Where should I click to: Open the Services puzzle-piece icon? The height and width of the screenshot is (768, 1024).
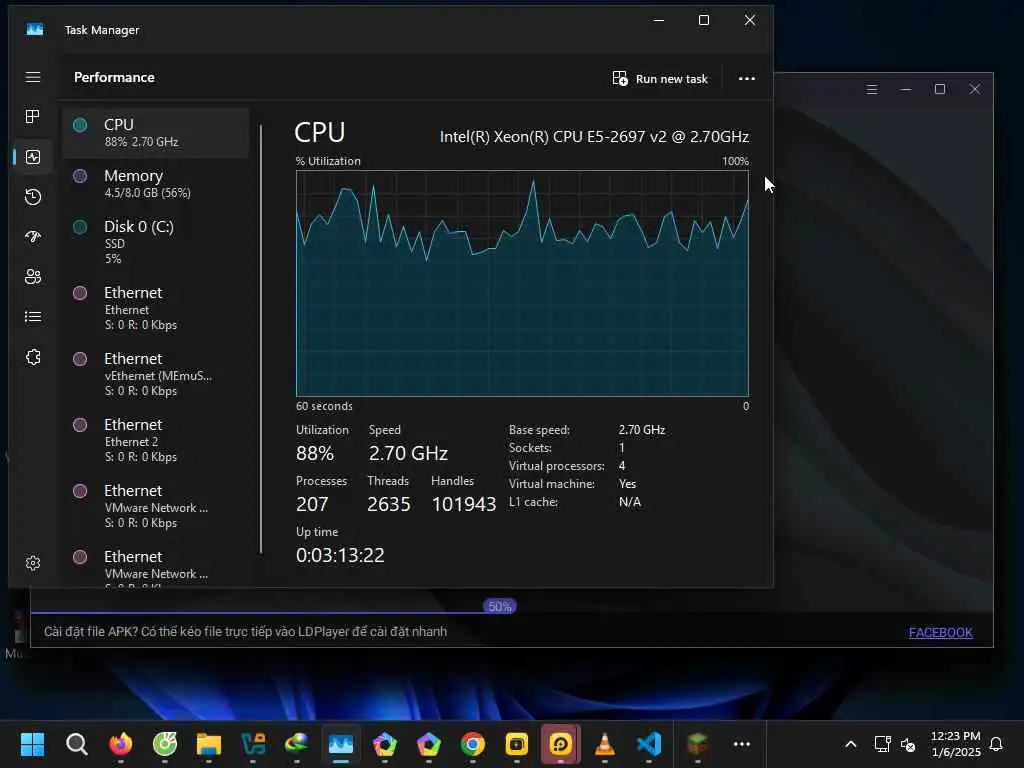[33, 357]
